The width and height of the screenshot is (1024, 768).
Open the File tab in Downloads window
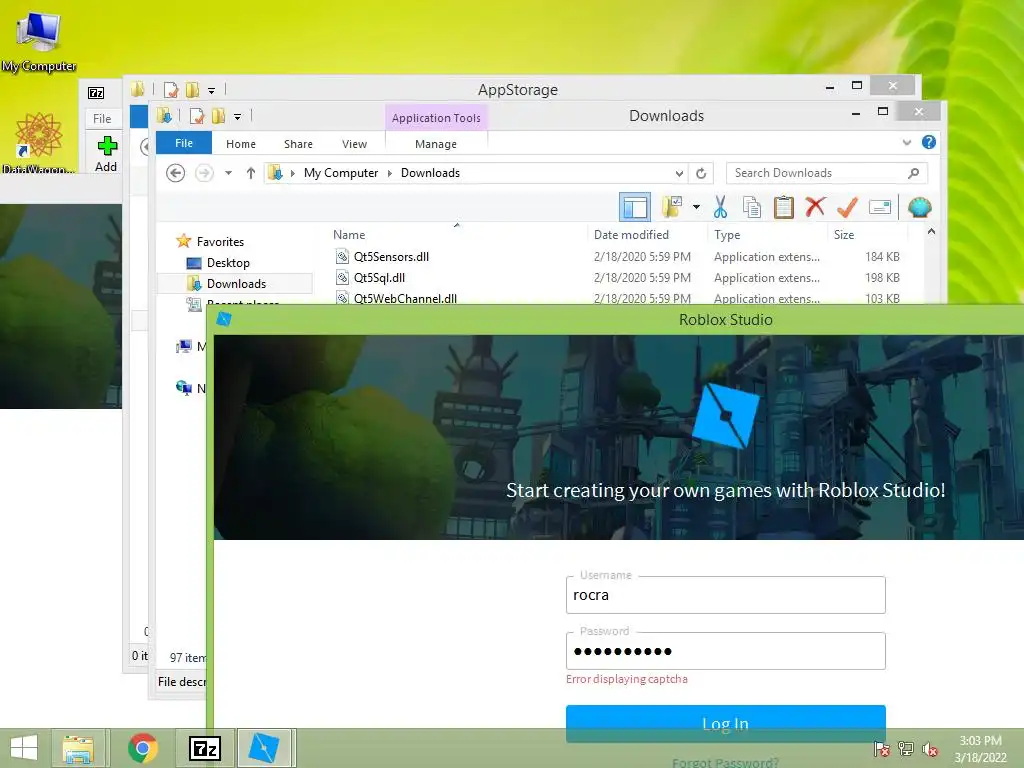click(x=184, y=143)
